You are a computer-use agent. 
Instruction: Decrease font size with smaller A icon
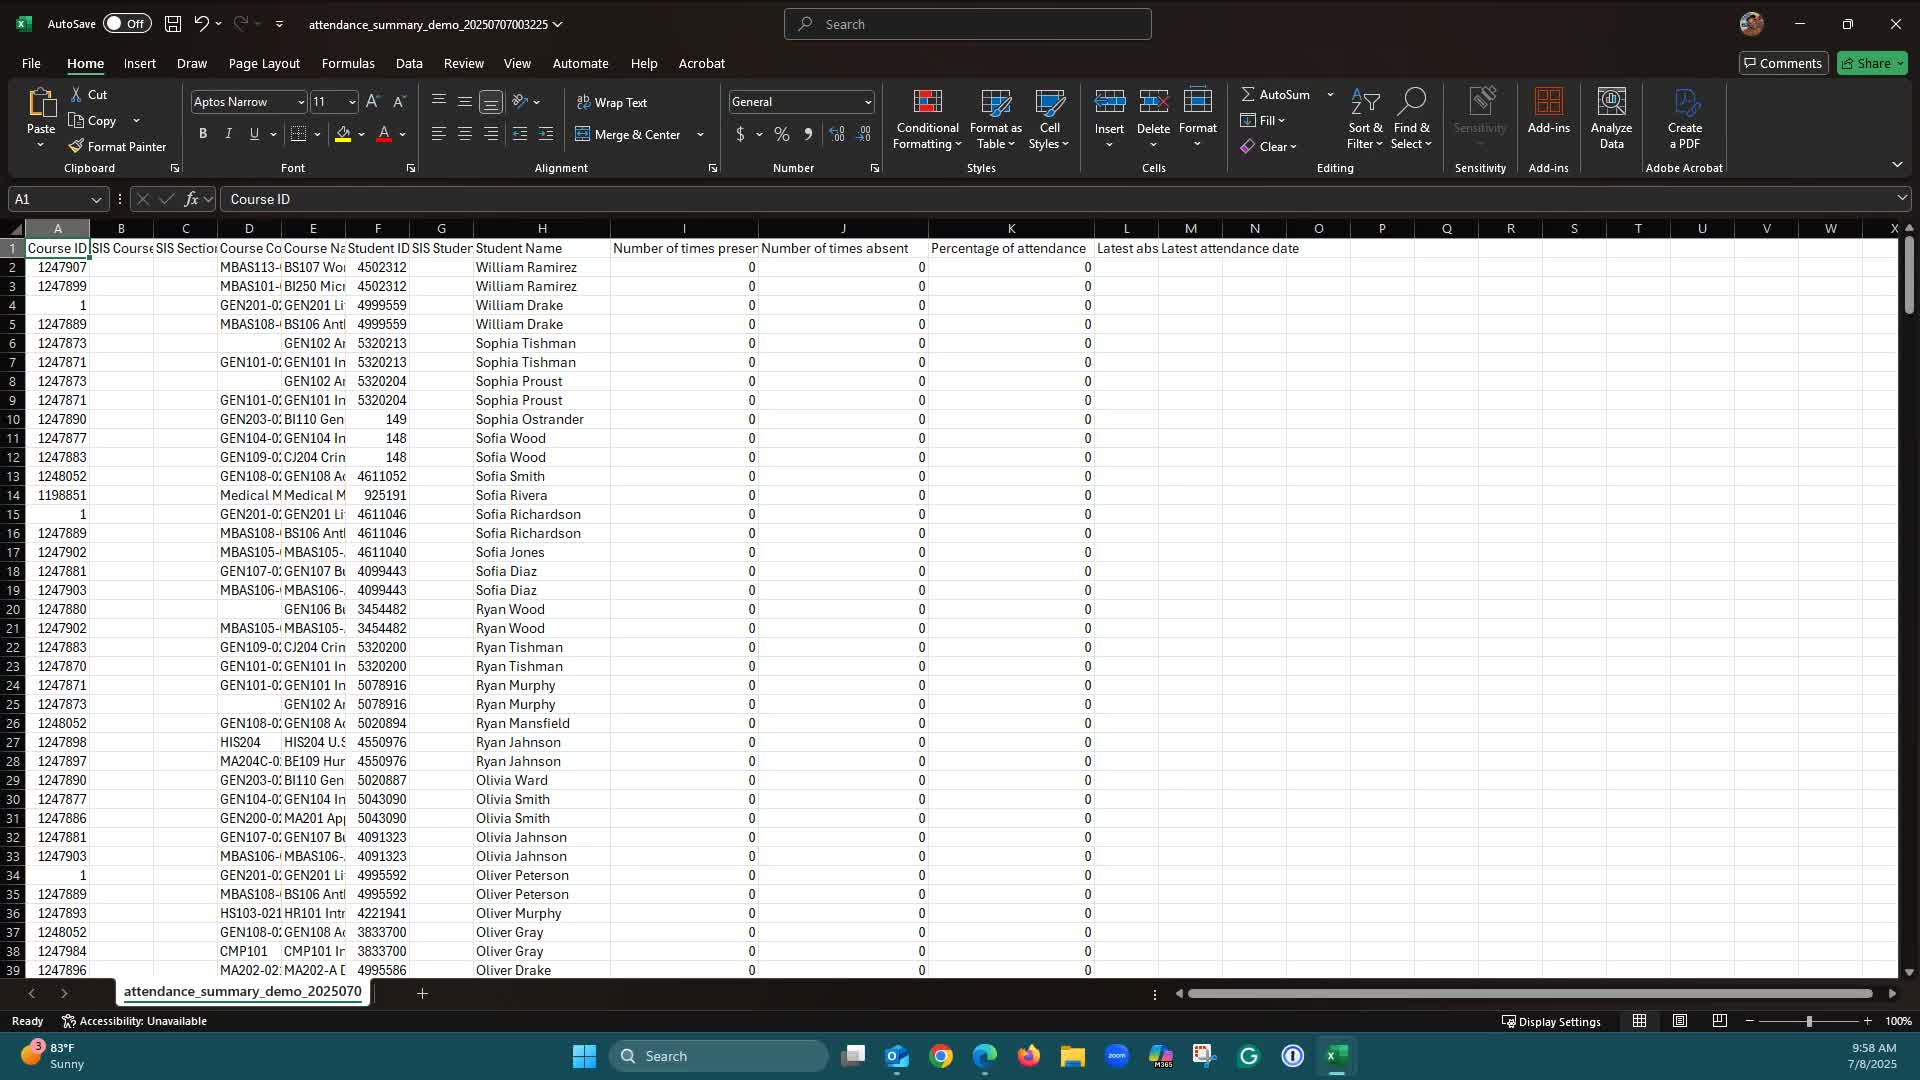tap(399, 102)
